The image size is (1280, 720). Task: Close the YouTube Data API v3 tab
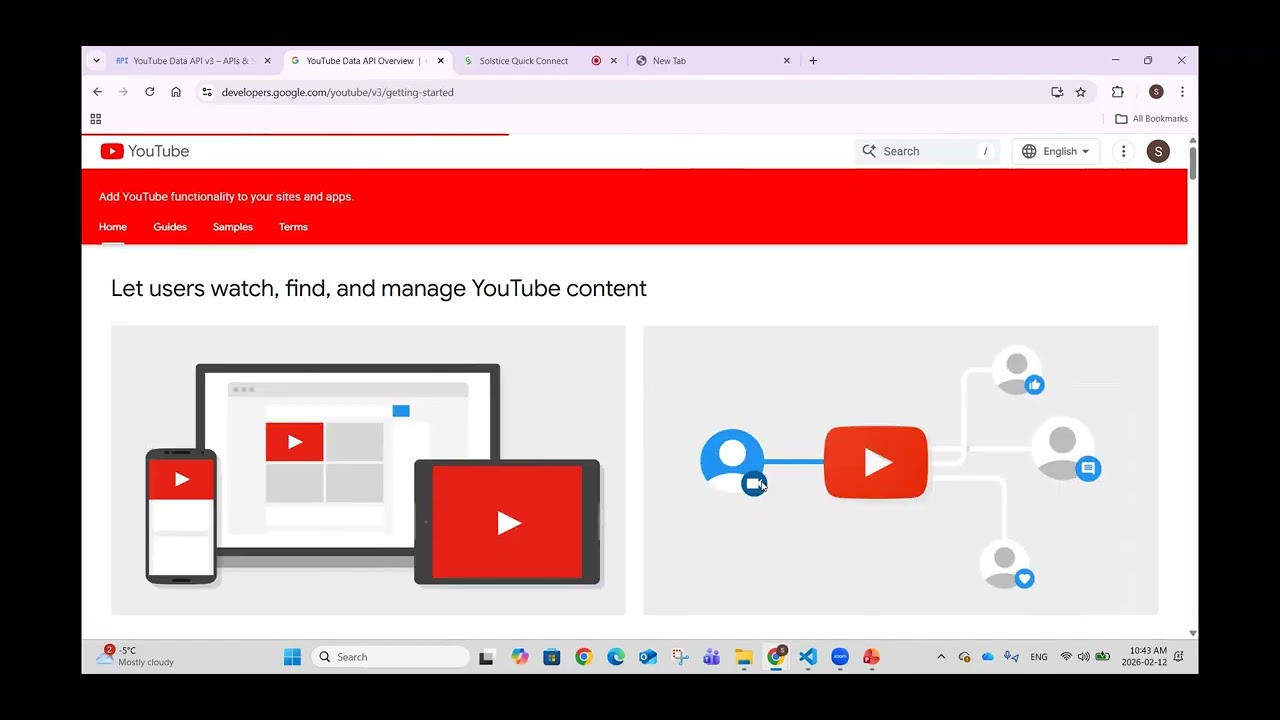pos(267,61)
